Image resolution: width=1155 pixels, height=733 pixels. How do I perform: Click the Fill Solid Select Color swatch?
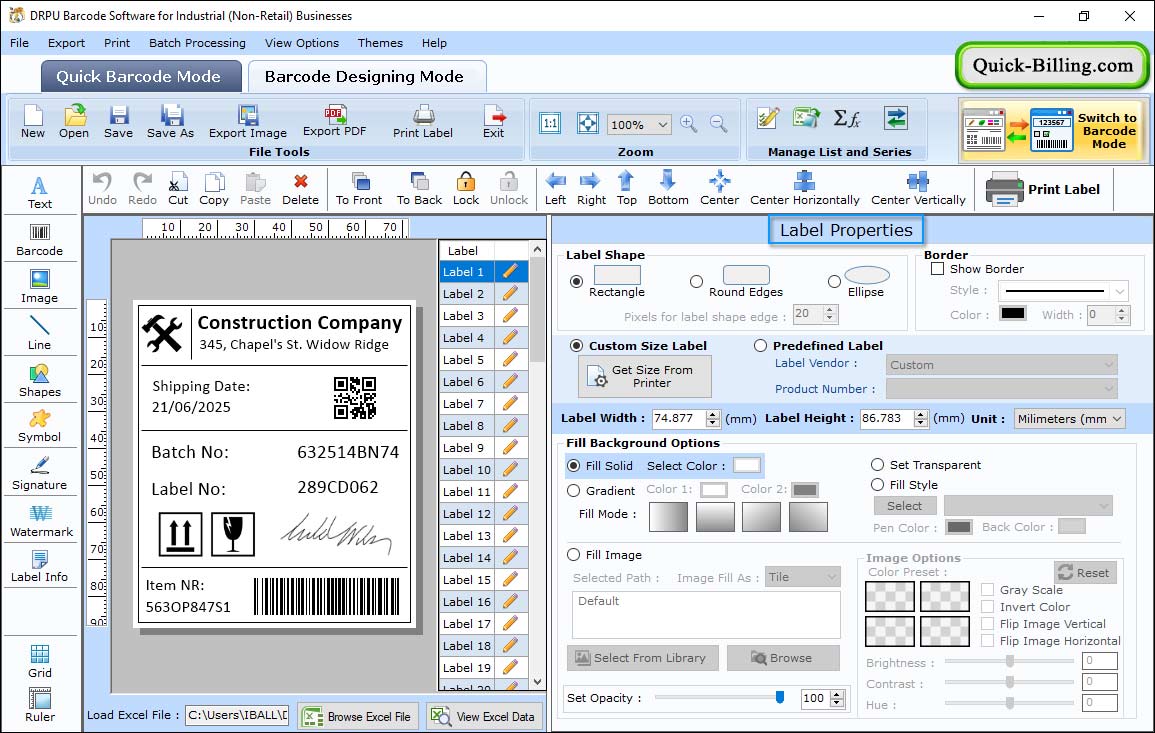click(x=746, y=466)
